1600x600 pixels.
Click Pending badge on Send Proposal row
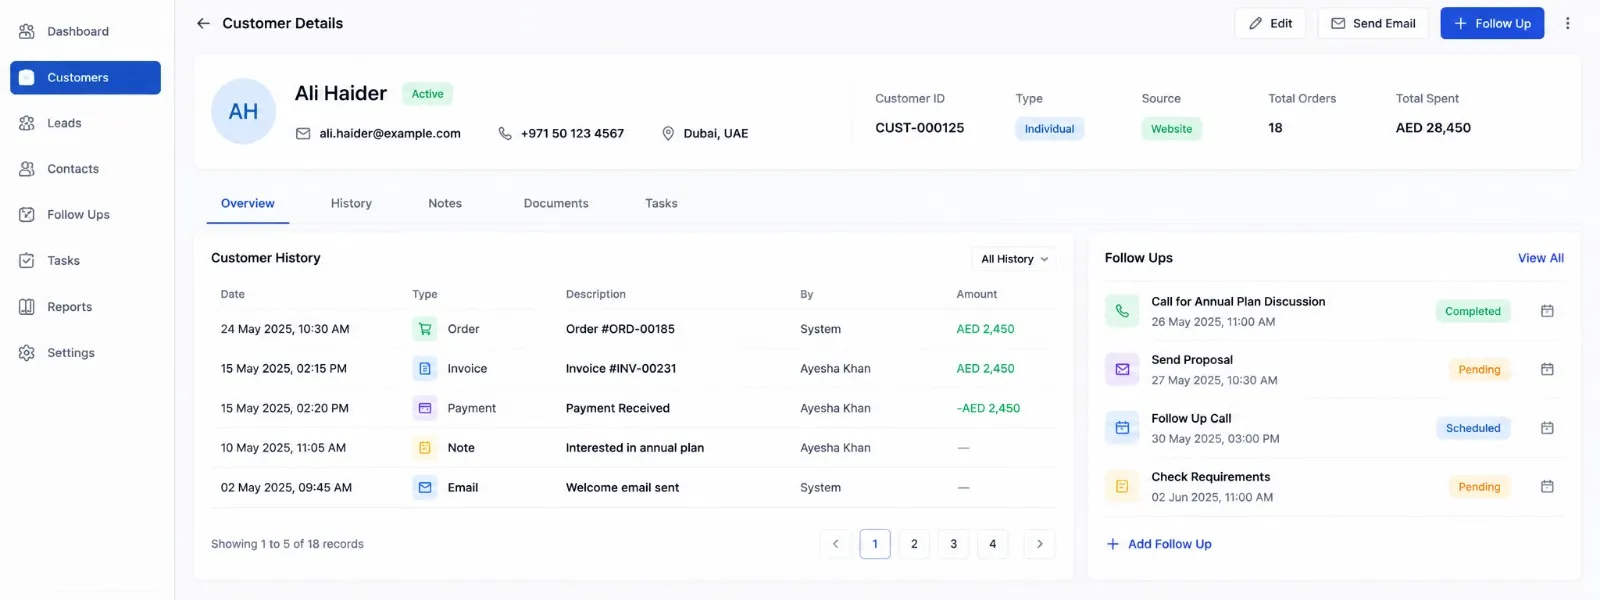click(x=1479, y=369)
